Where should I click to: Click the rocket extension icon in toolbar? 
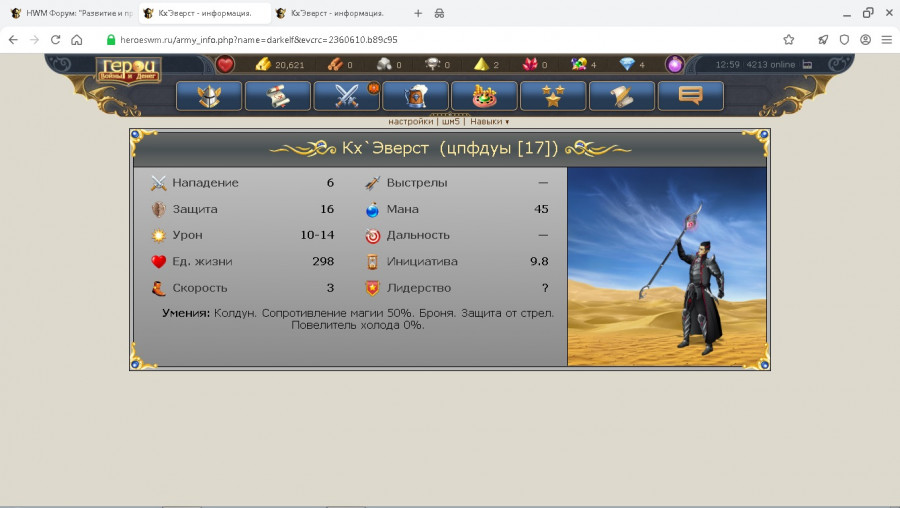pos(823,40)
